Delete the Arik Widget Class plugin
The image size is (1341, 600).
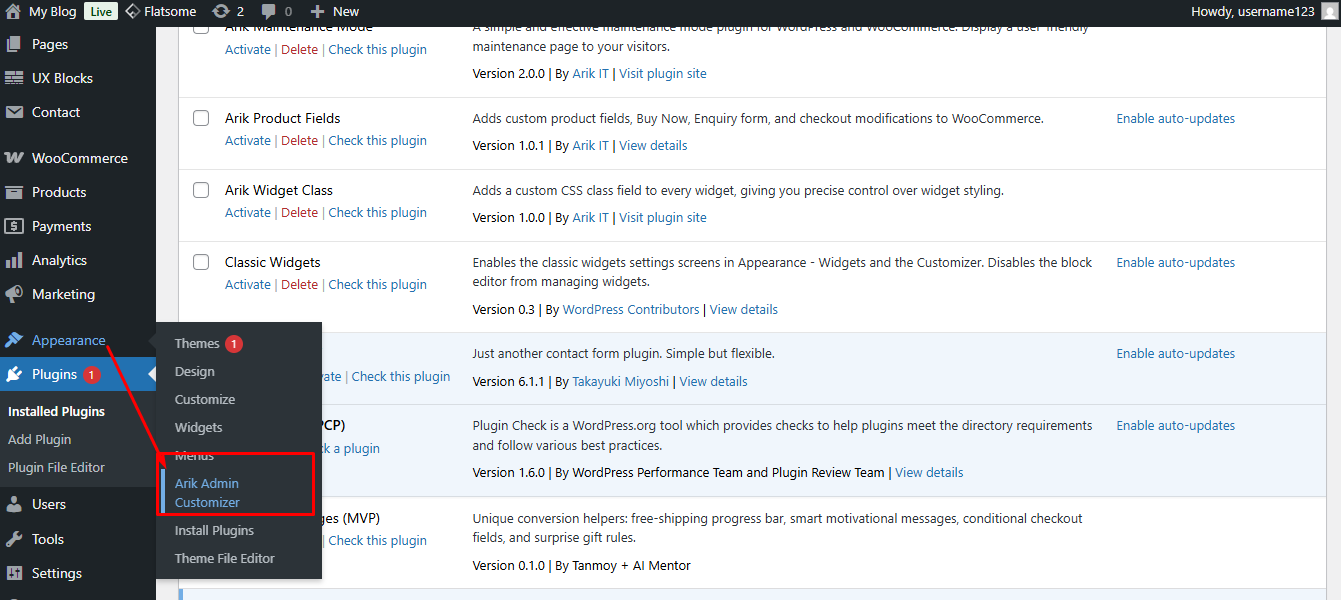(299, 212)
